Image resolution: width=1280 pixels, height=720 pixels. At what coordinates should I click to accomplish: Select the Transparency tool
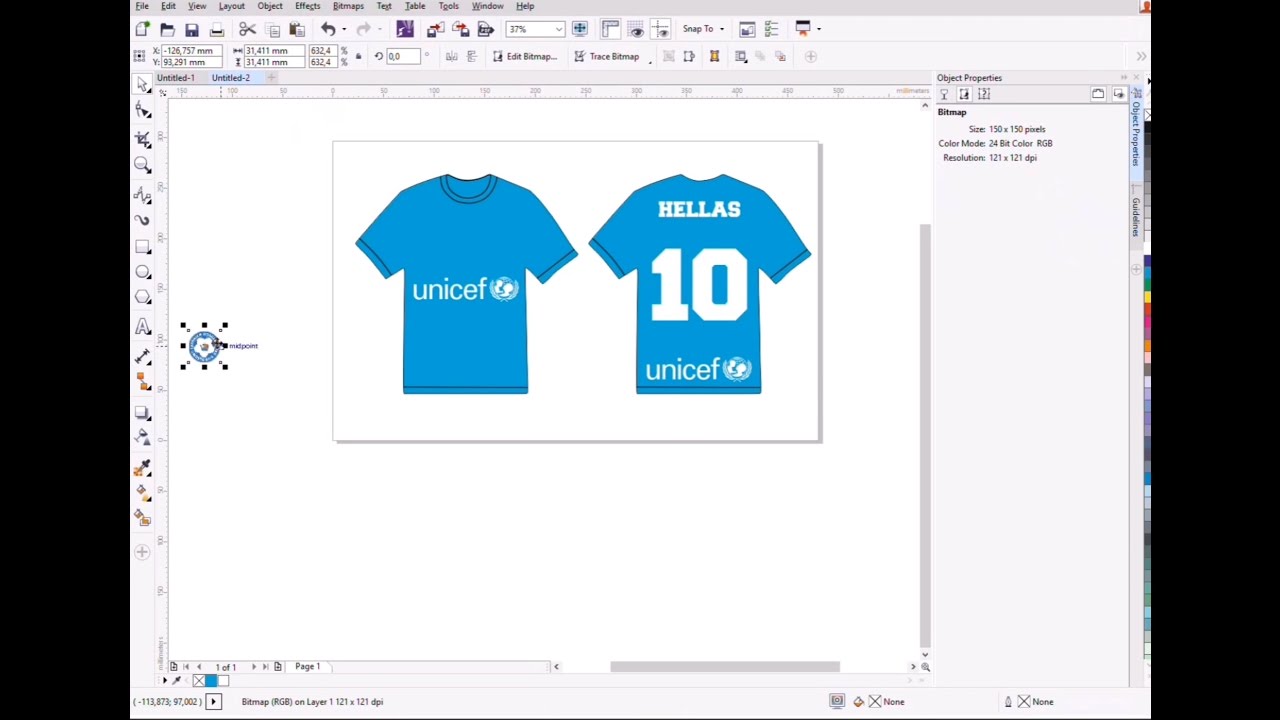pos(142,438)
